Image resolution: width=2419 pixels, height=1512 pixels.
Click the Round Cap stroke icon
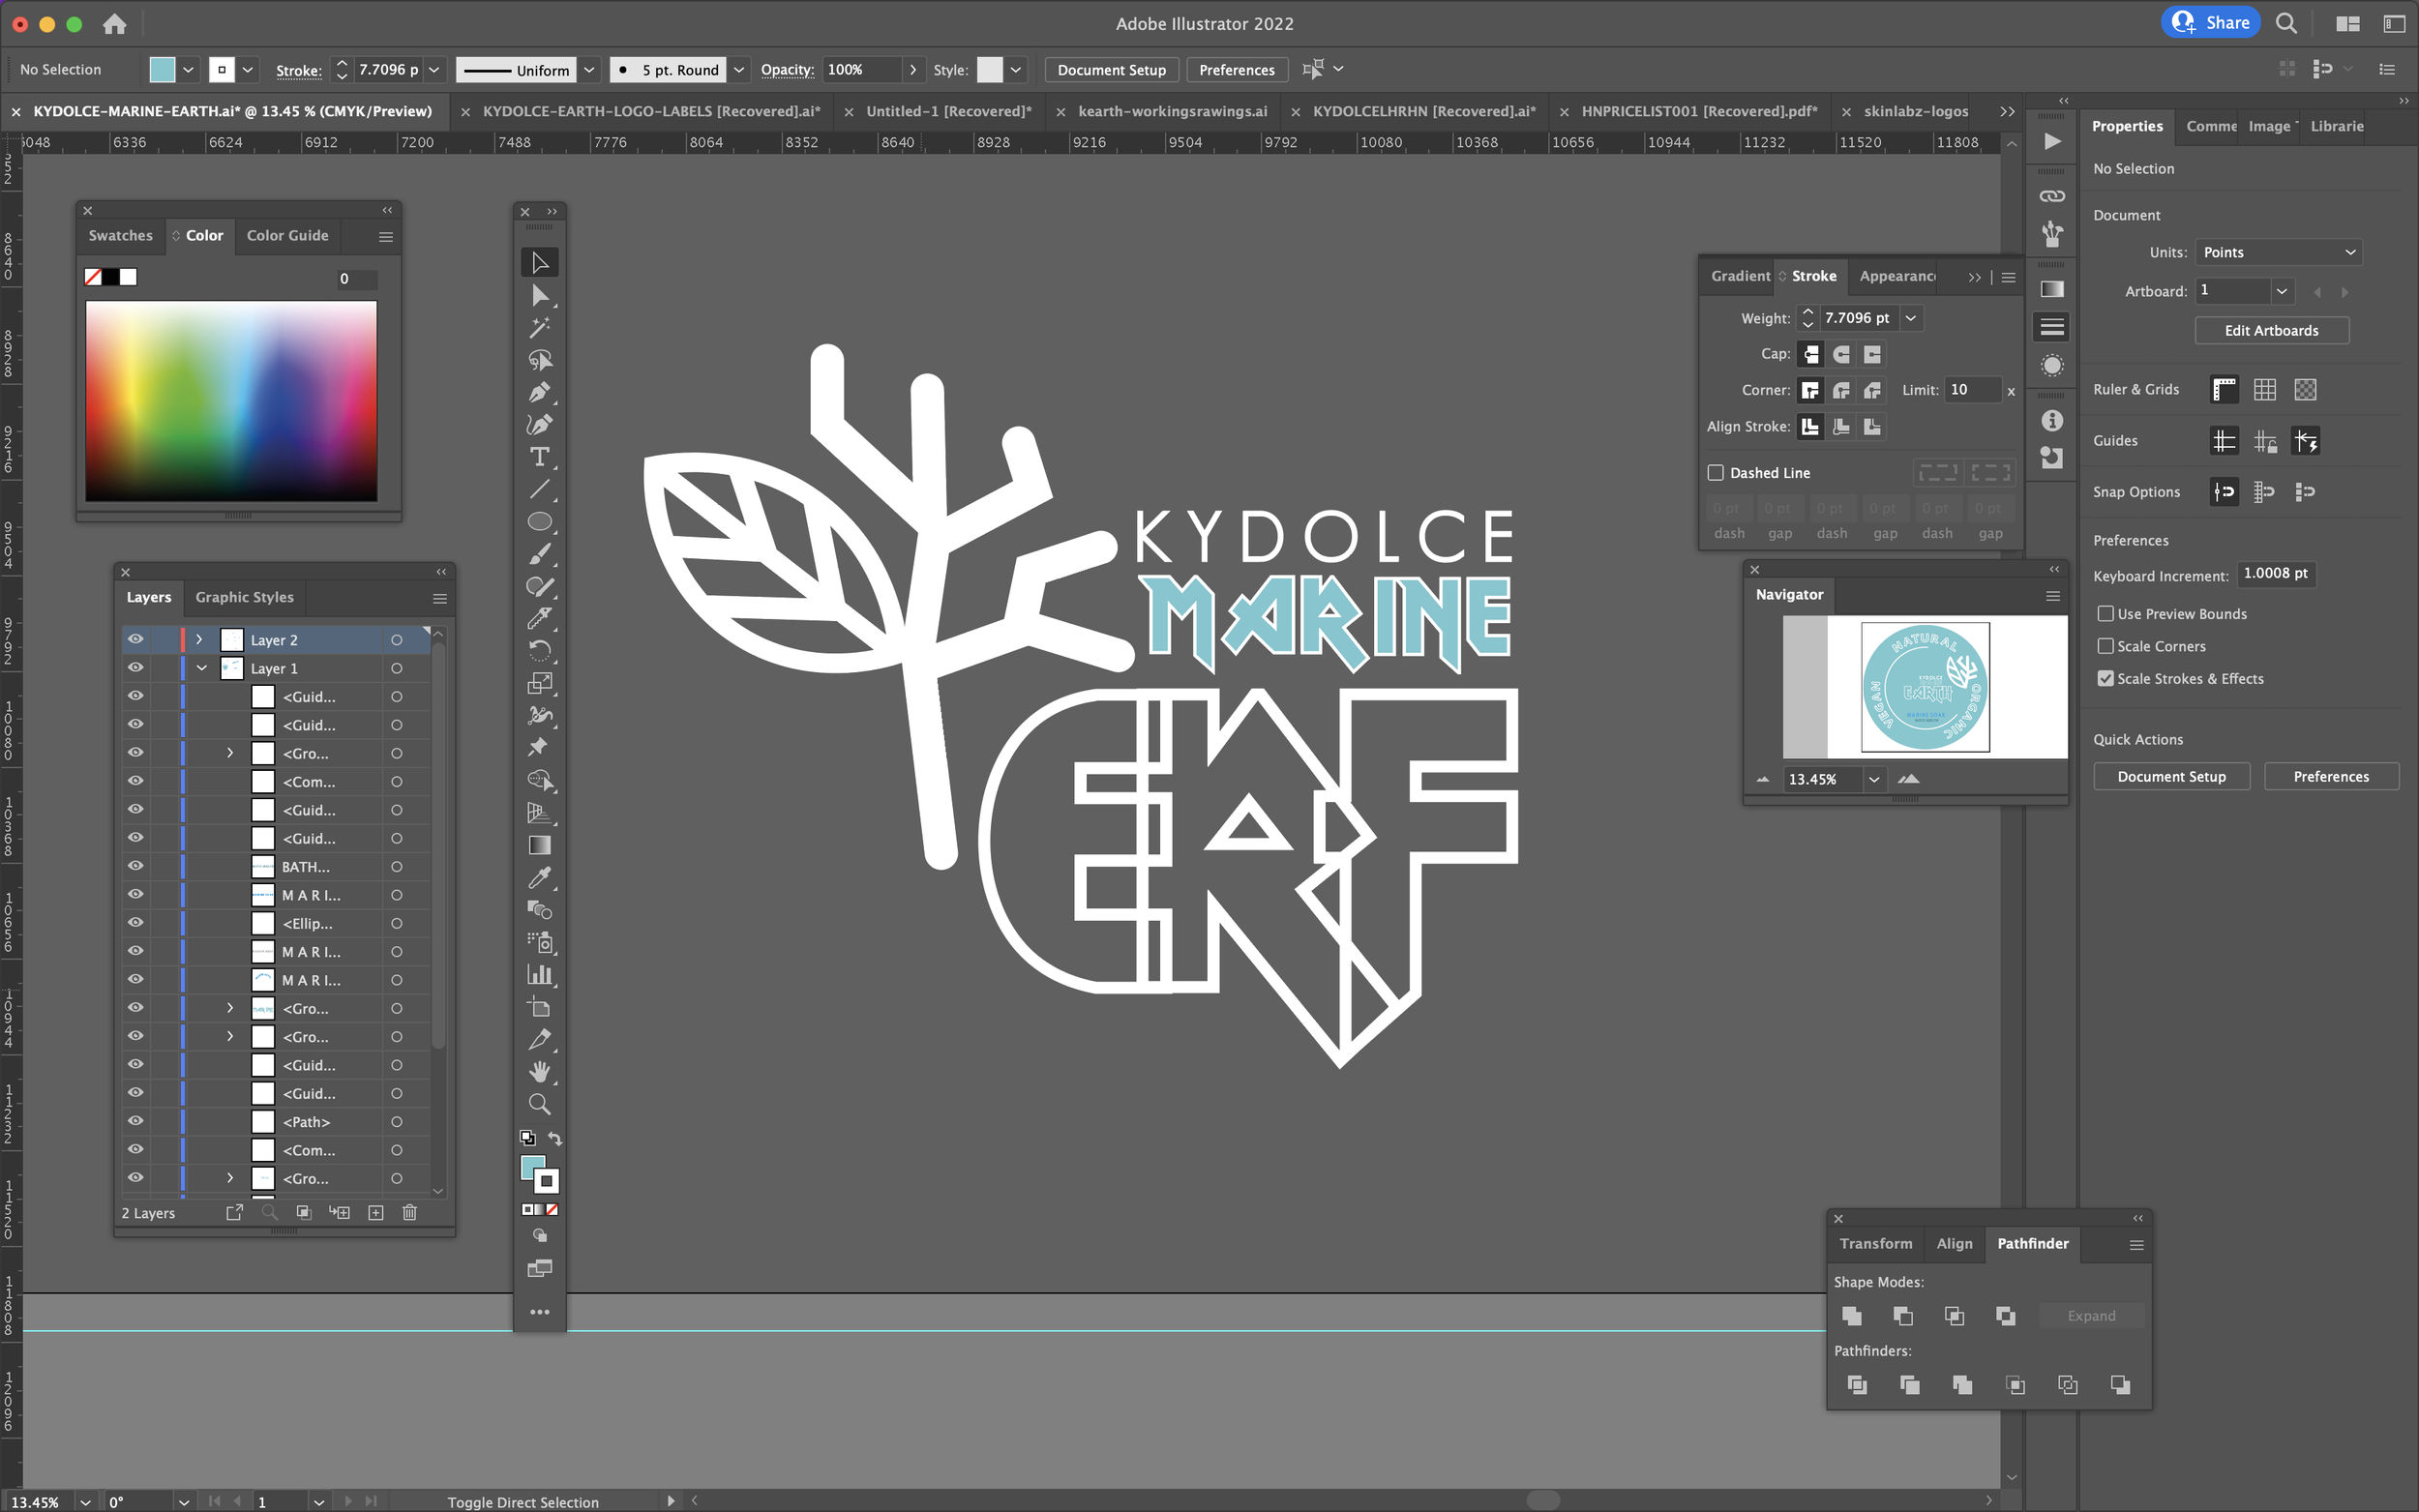tap(1841, 354)
